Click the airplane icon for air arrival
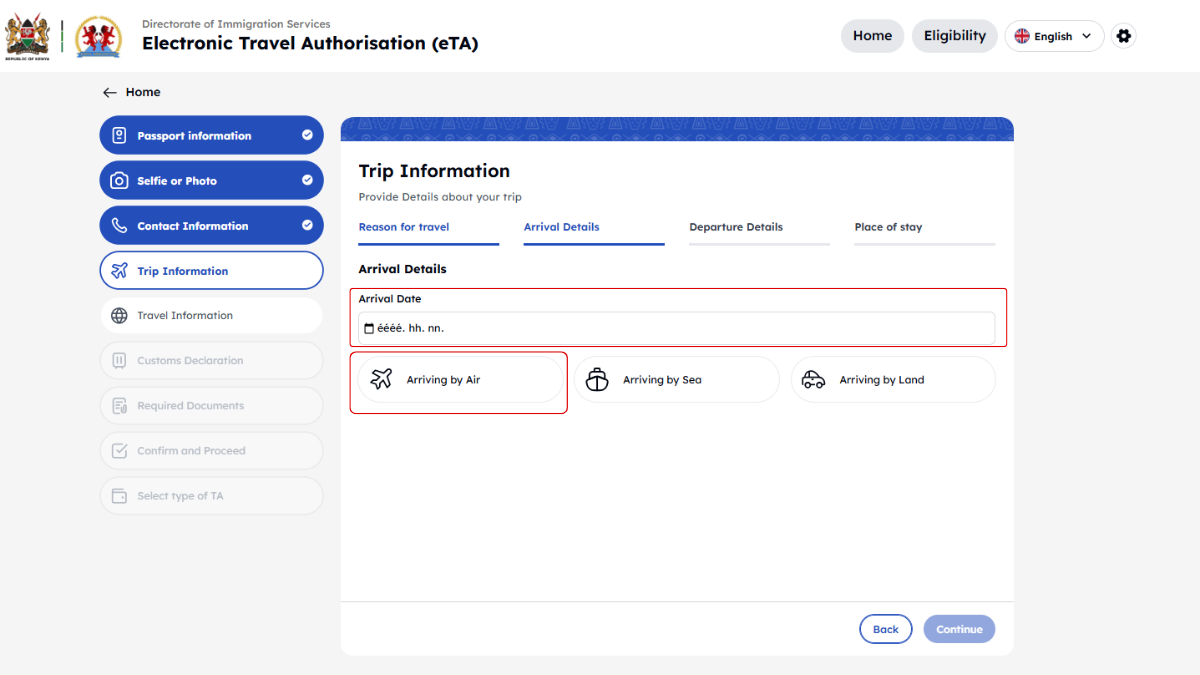The height and width of the screenshot is (675, 1200). click(x=381, y=380)
